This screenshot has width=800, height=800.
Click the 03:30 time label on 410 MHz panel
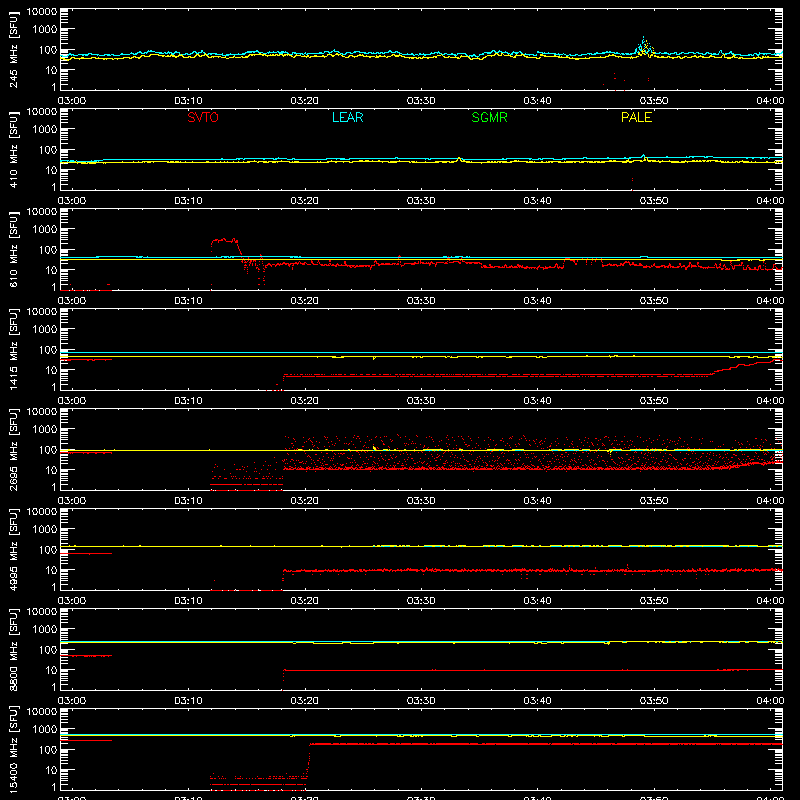click(x=421, y=201)
